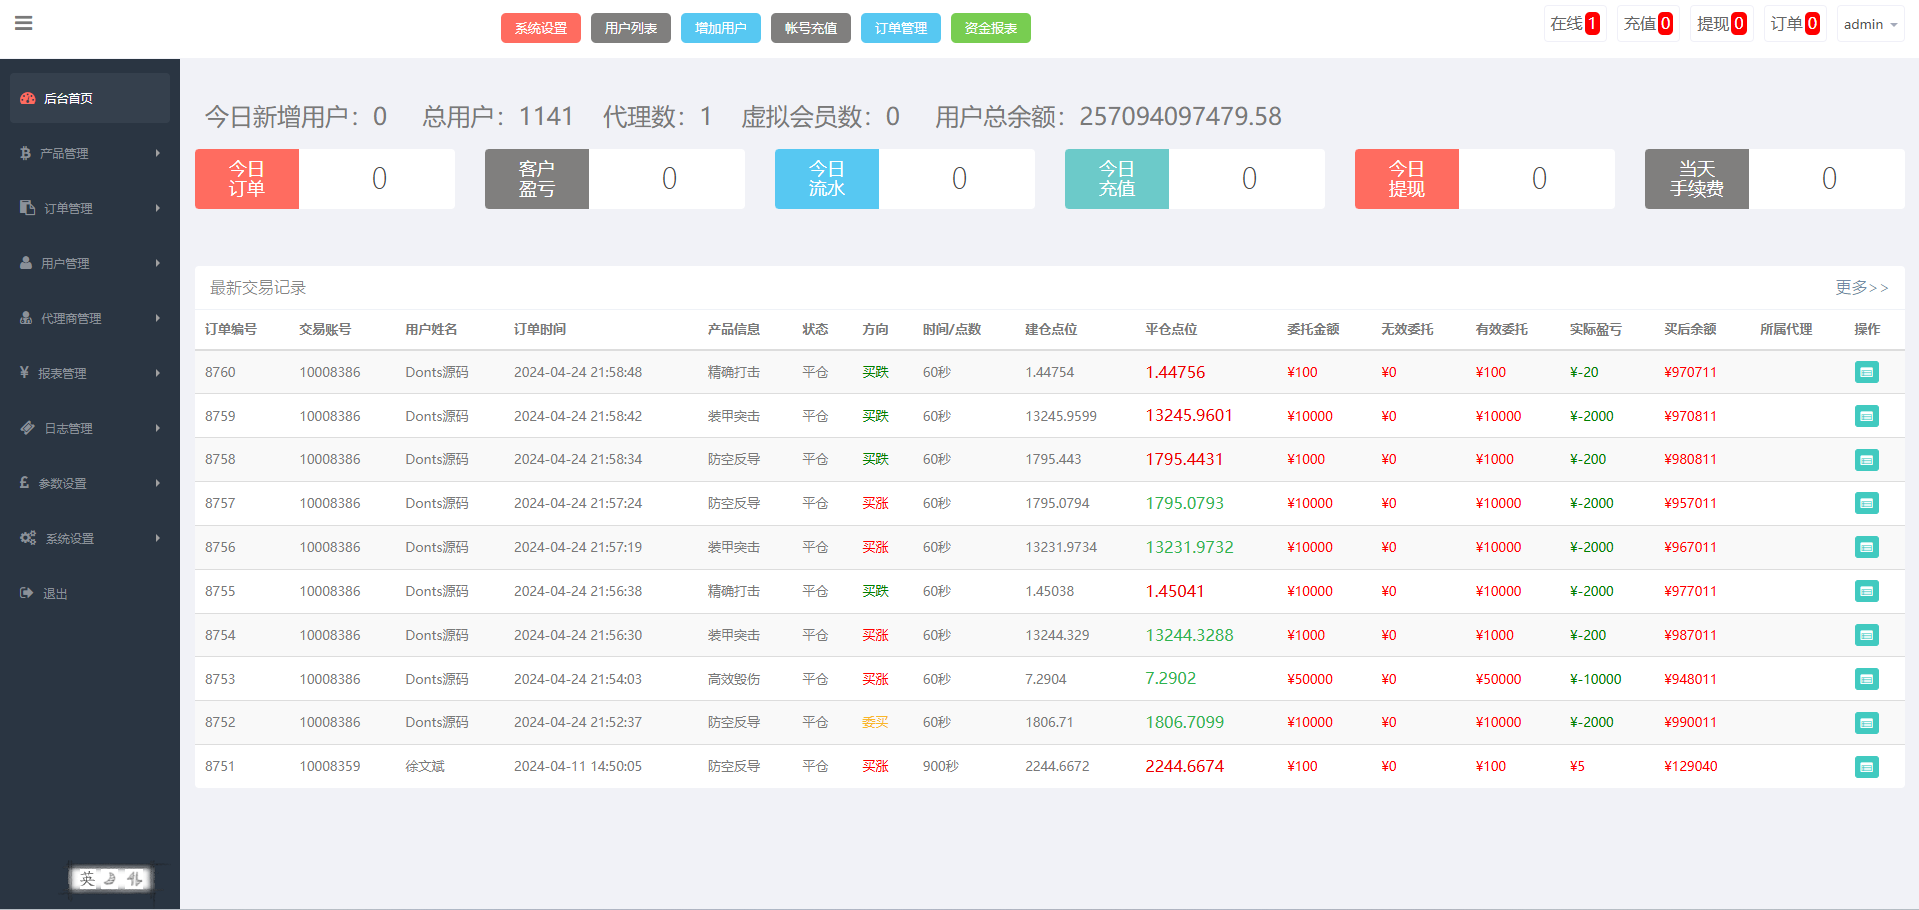Open details icon for order 8760
1919x910 pixels.
pyautogui.click(x=1866, y=373)
